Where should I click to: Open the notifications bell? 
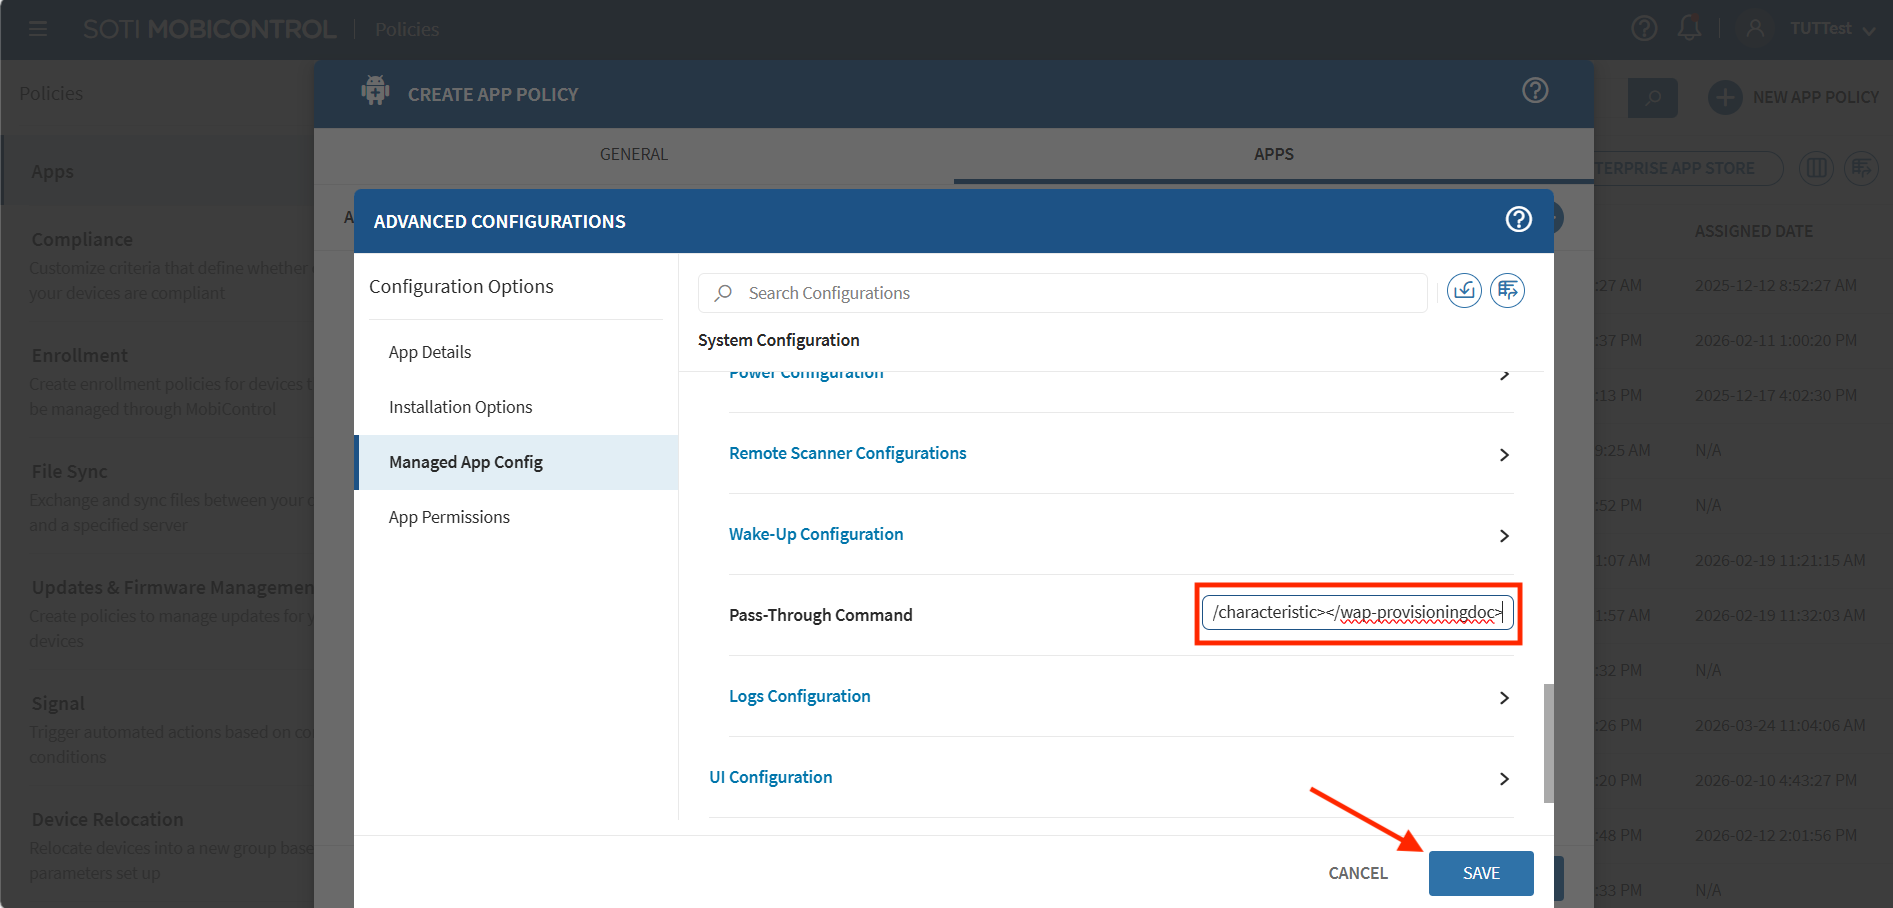(x=1689, y=28)
